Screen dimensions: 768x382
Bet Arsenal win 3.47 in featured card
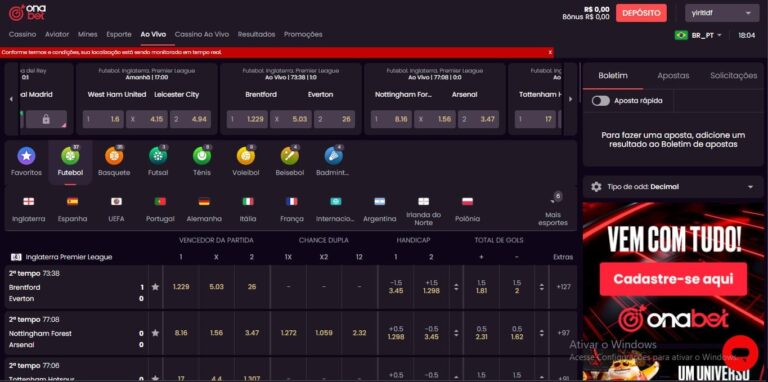point(479,119)
